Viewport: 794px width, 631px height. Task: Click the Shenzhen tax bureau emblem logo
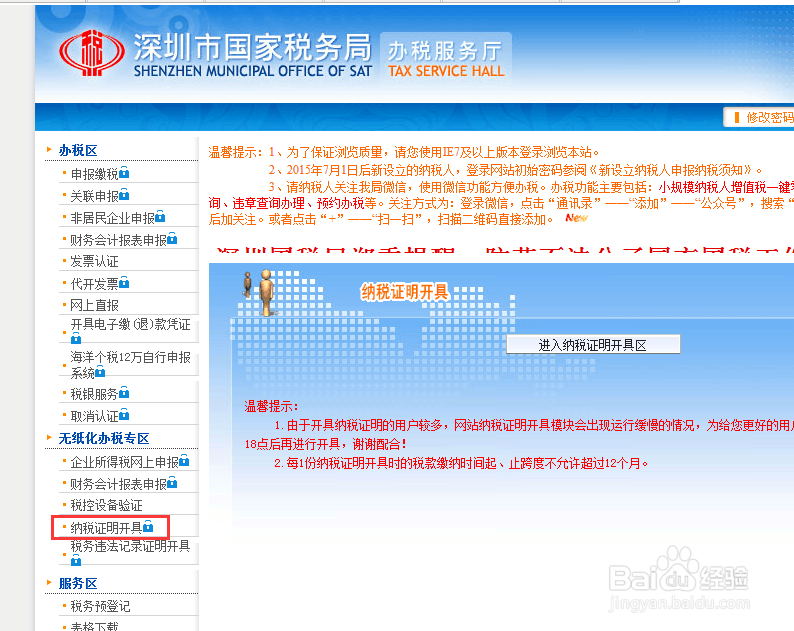(92, 52)
